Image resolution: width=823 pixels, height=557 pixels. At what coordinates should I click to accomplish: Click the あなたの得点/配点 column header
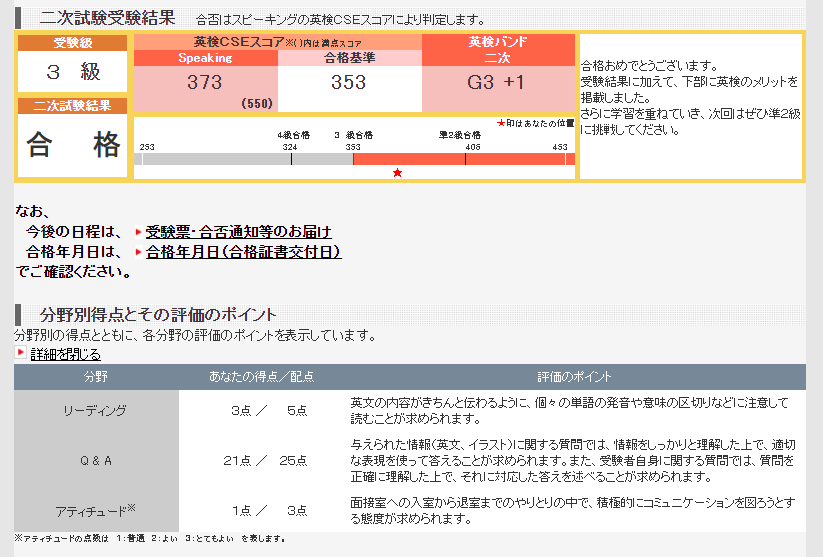[x=261, y=377]
